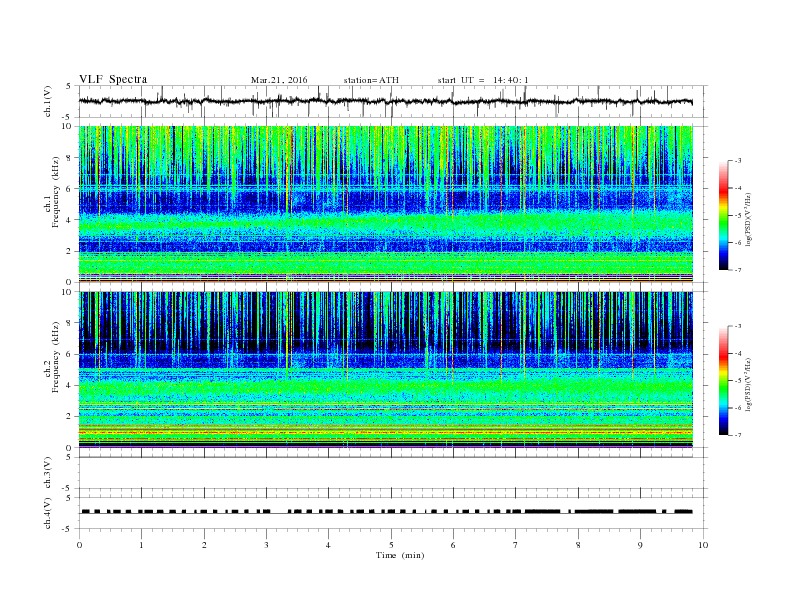The image size is (792, 612).
Task: Click the ch.1 spectrogram PSD colorbar
Action: pyautogui.click(x=724, y=215)
